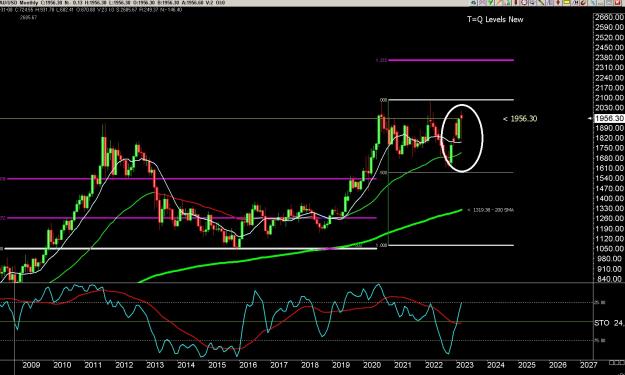Click the 2011 year label on time axis
The height and width of the screenshot is (375, 625).
(x=93, y=365)
